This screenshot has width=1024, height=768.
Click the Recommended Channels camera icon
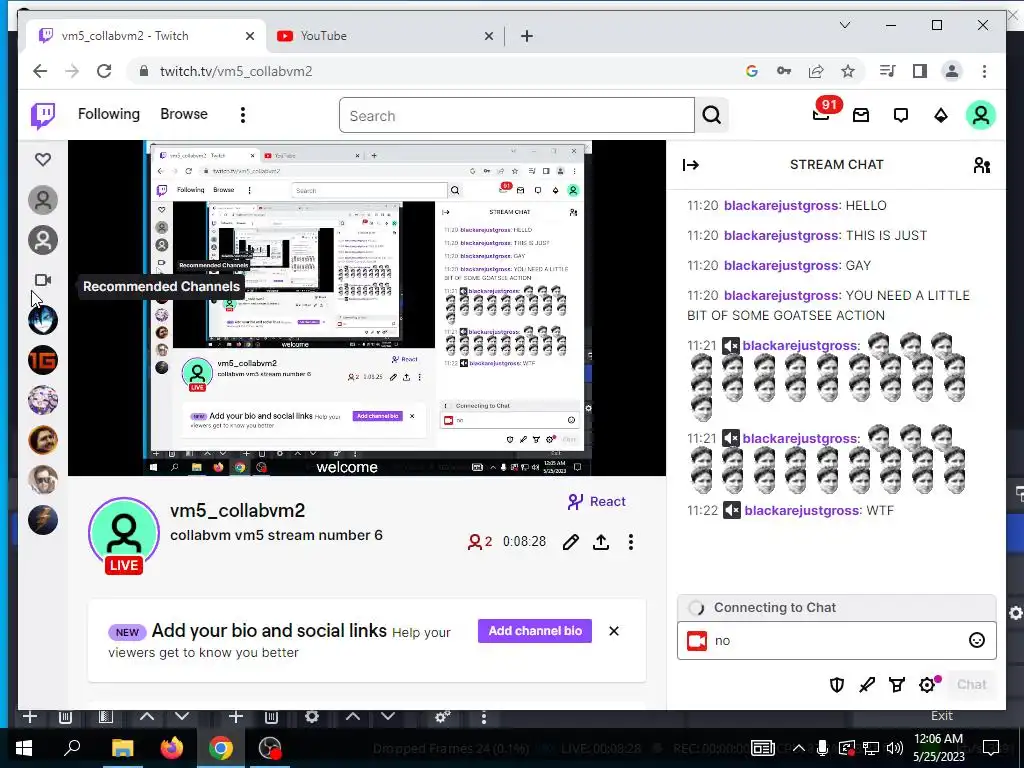[x=43, y=280]
